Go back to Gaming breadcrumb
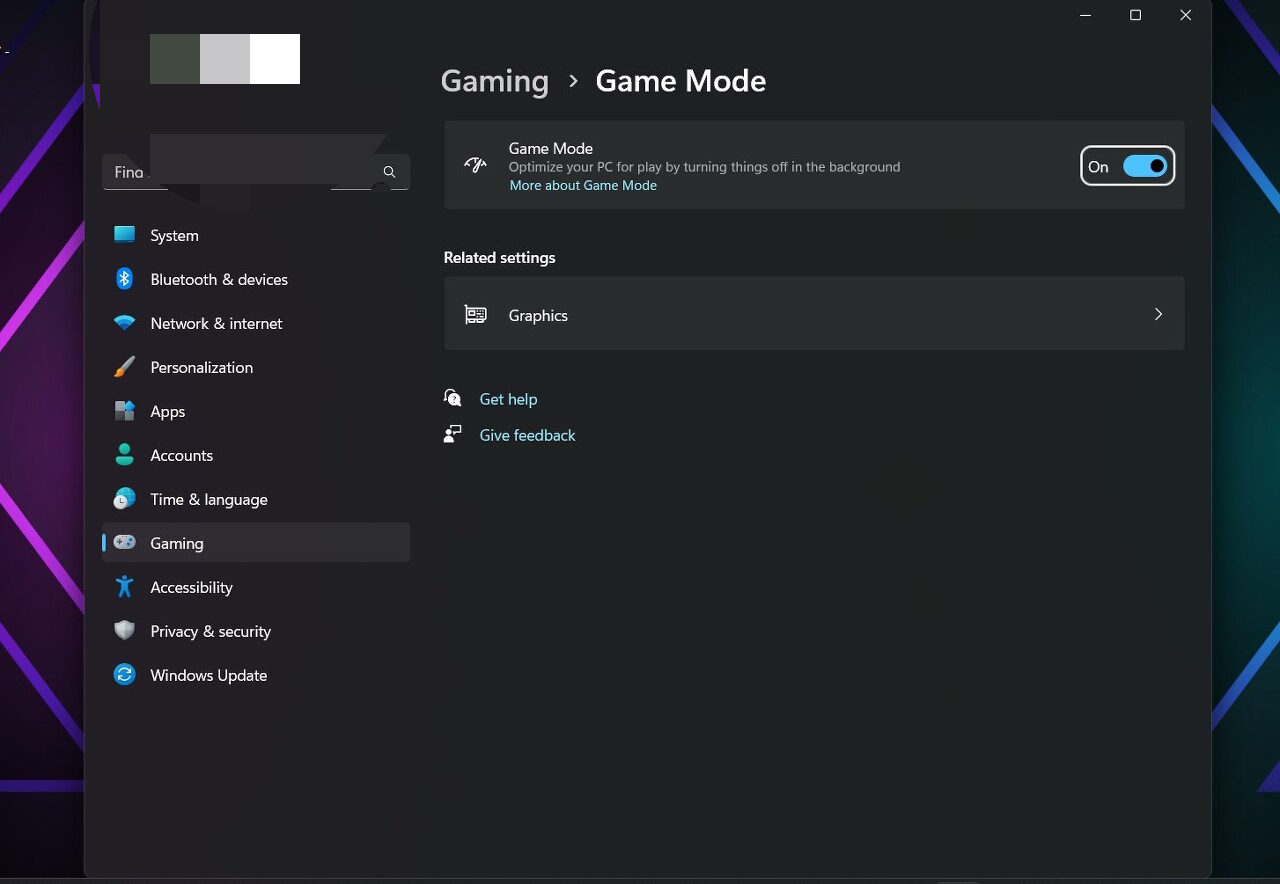The width and height of the screenshot is (1280, 884). 495,81
